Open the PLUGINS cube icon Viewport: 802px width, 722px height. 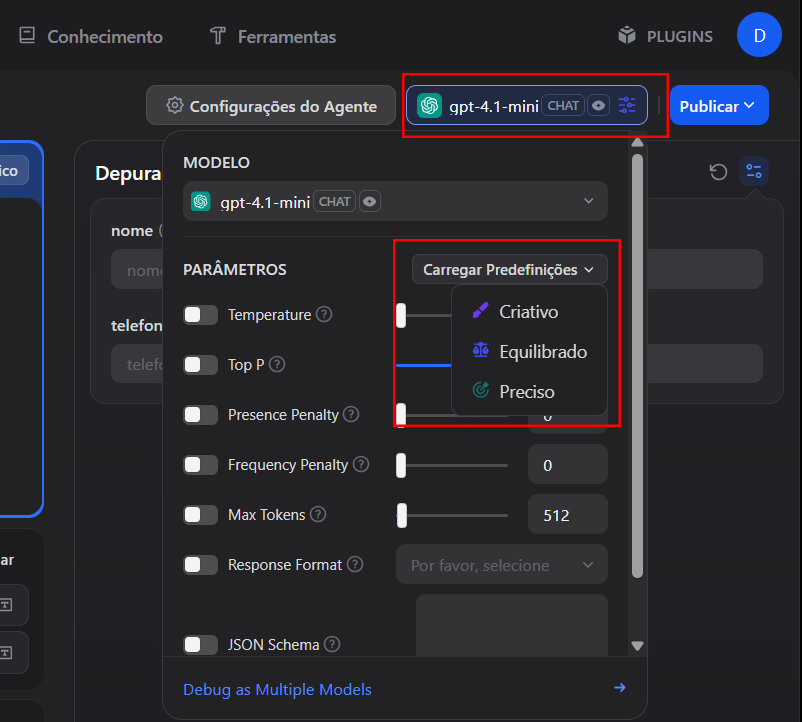[x=627, y=35]
